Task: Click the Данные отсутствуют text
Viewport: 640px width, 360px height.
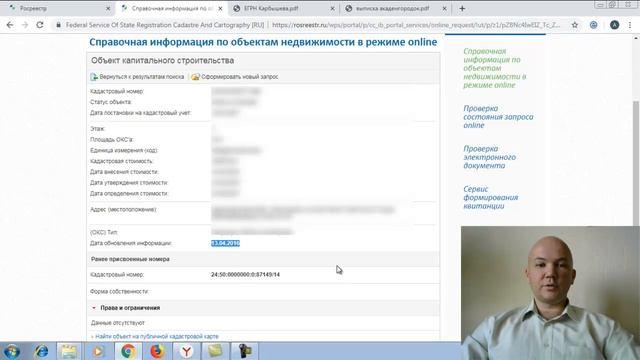Action: [x=118, y=323]
